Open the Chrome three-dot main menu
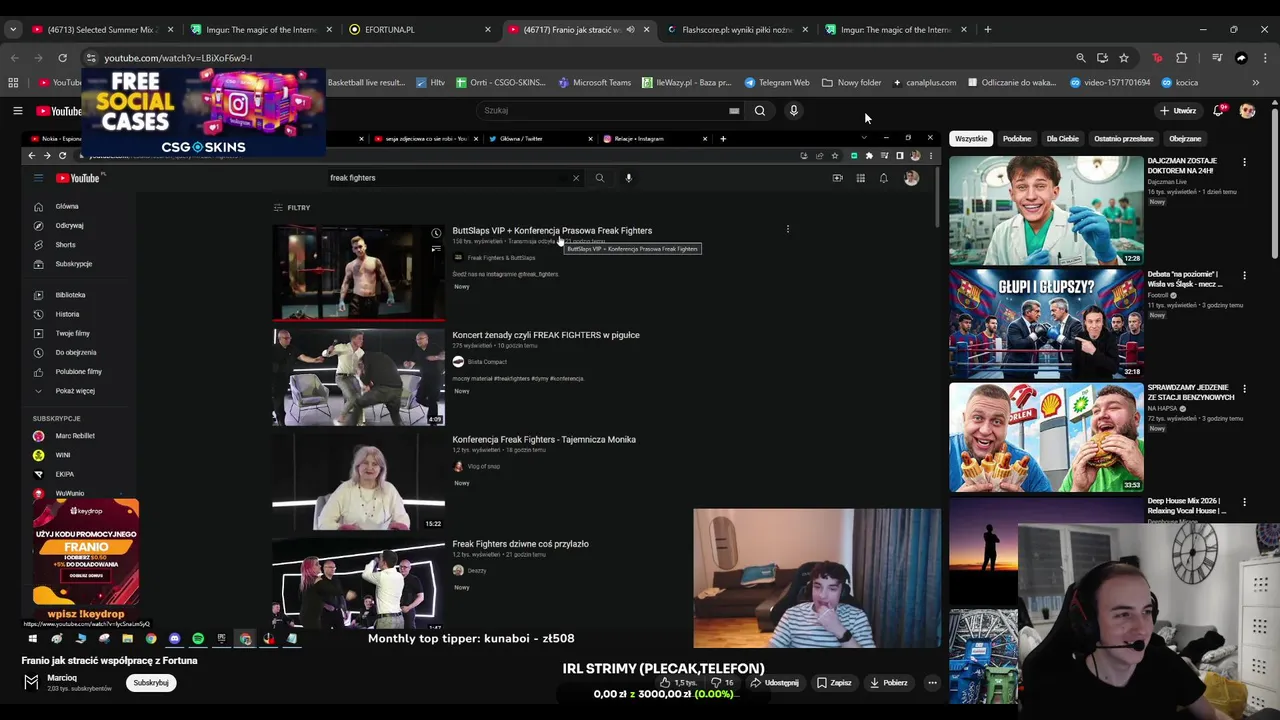This screenshot has width=1280, height=720. click(x=1265, y=58)
